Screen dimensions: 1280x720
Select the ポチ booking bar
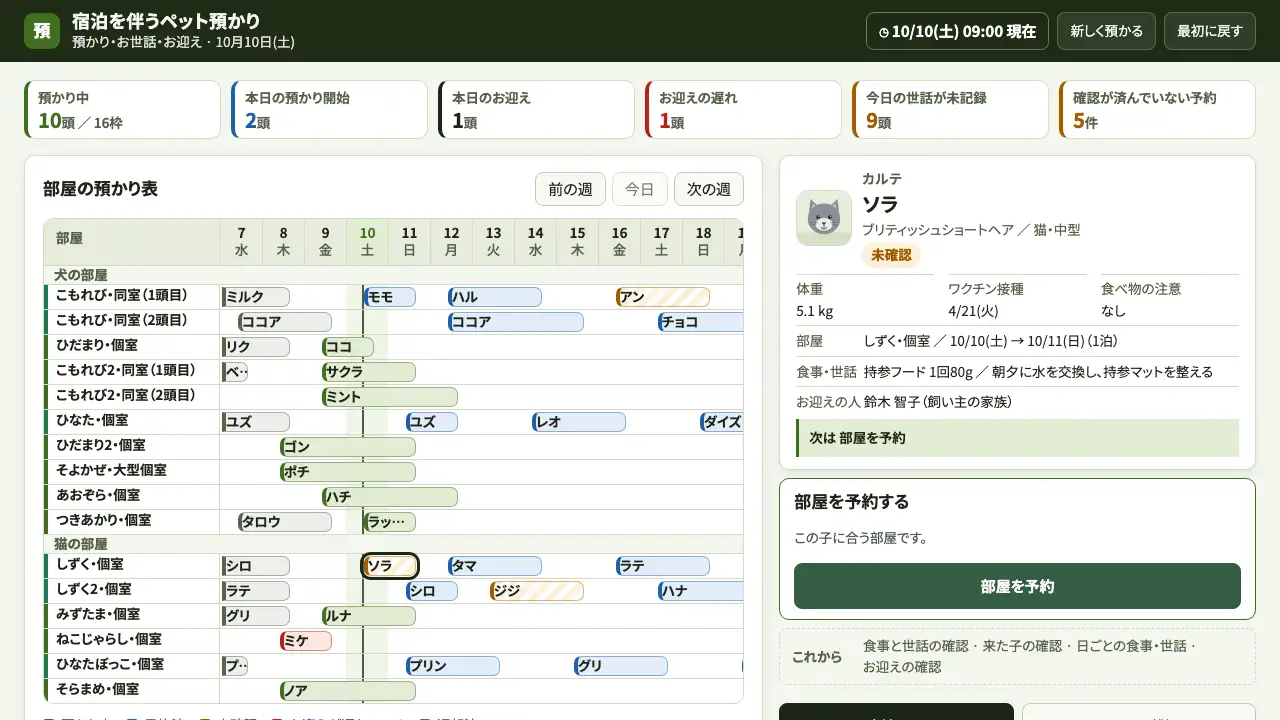pos(348,472)
